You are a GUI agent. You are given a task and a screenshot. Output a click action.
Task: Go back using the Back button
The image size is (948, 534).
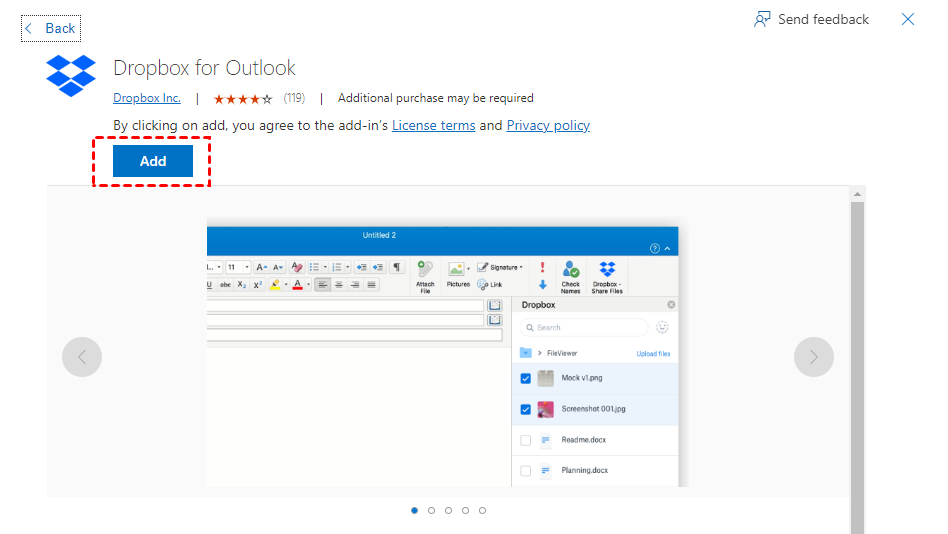click(51, 28)
